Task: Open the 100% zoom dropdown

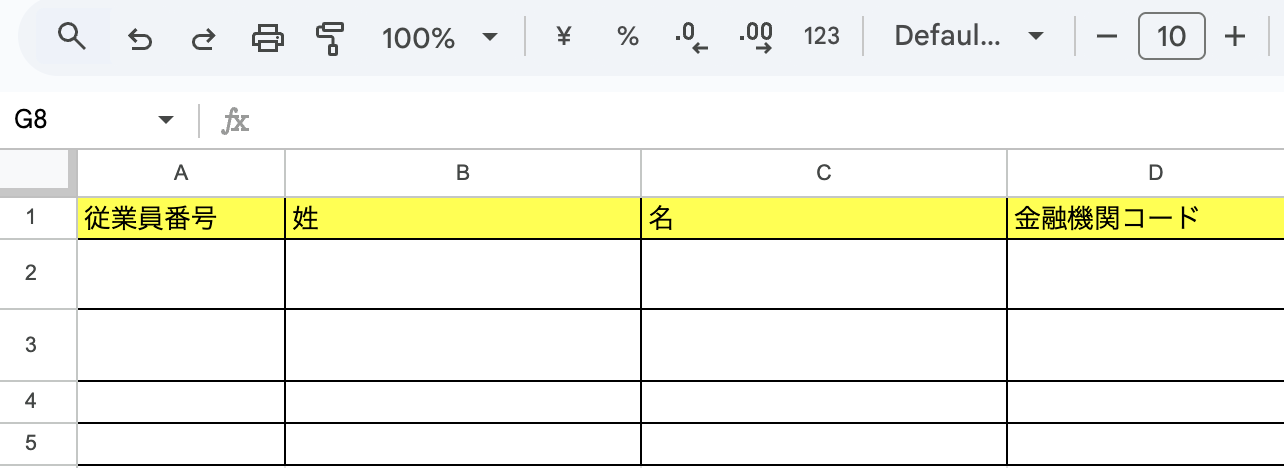Action: 439,38
